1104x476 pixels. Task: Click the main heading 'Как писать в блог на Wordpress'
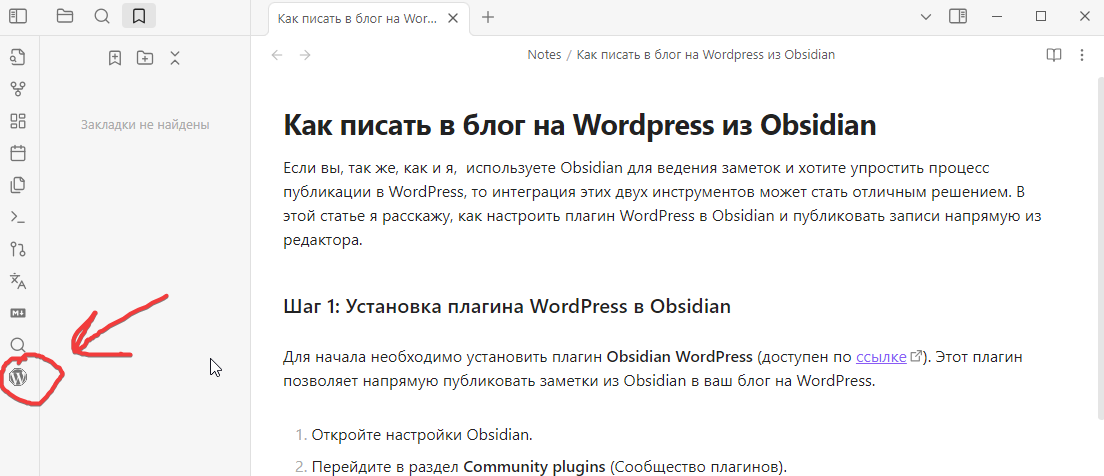(579, 125)
